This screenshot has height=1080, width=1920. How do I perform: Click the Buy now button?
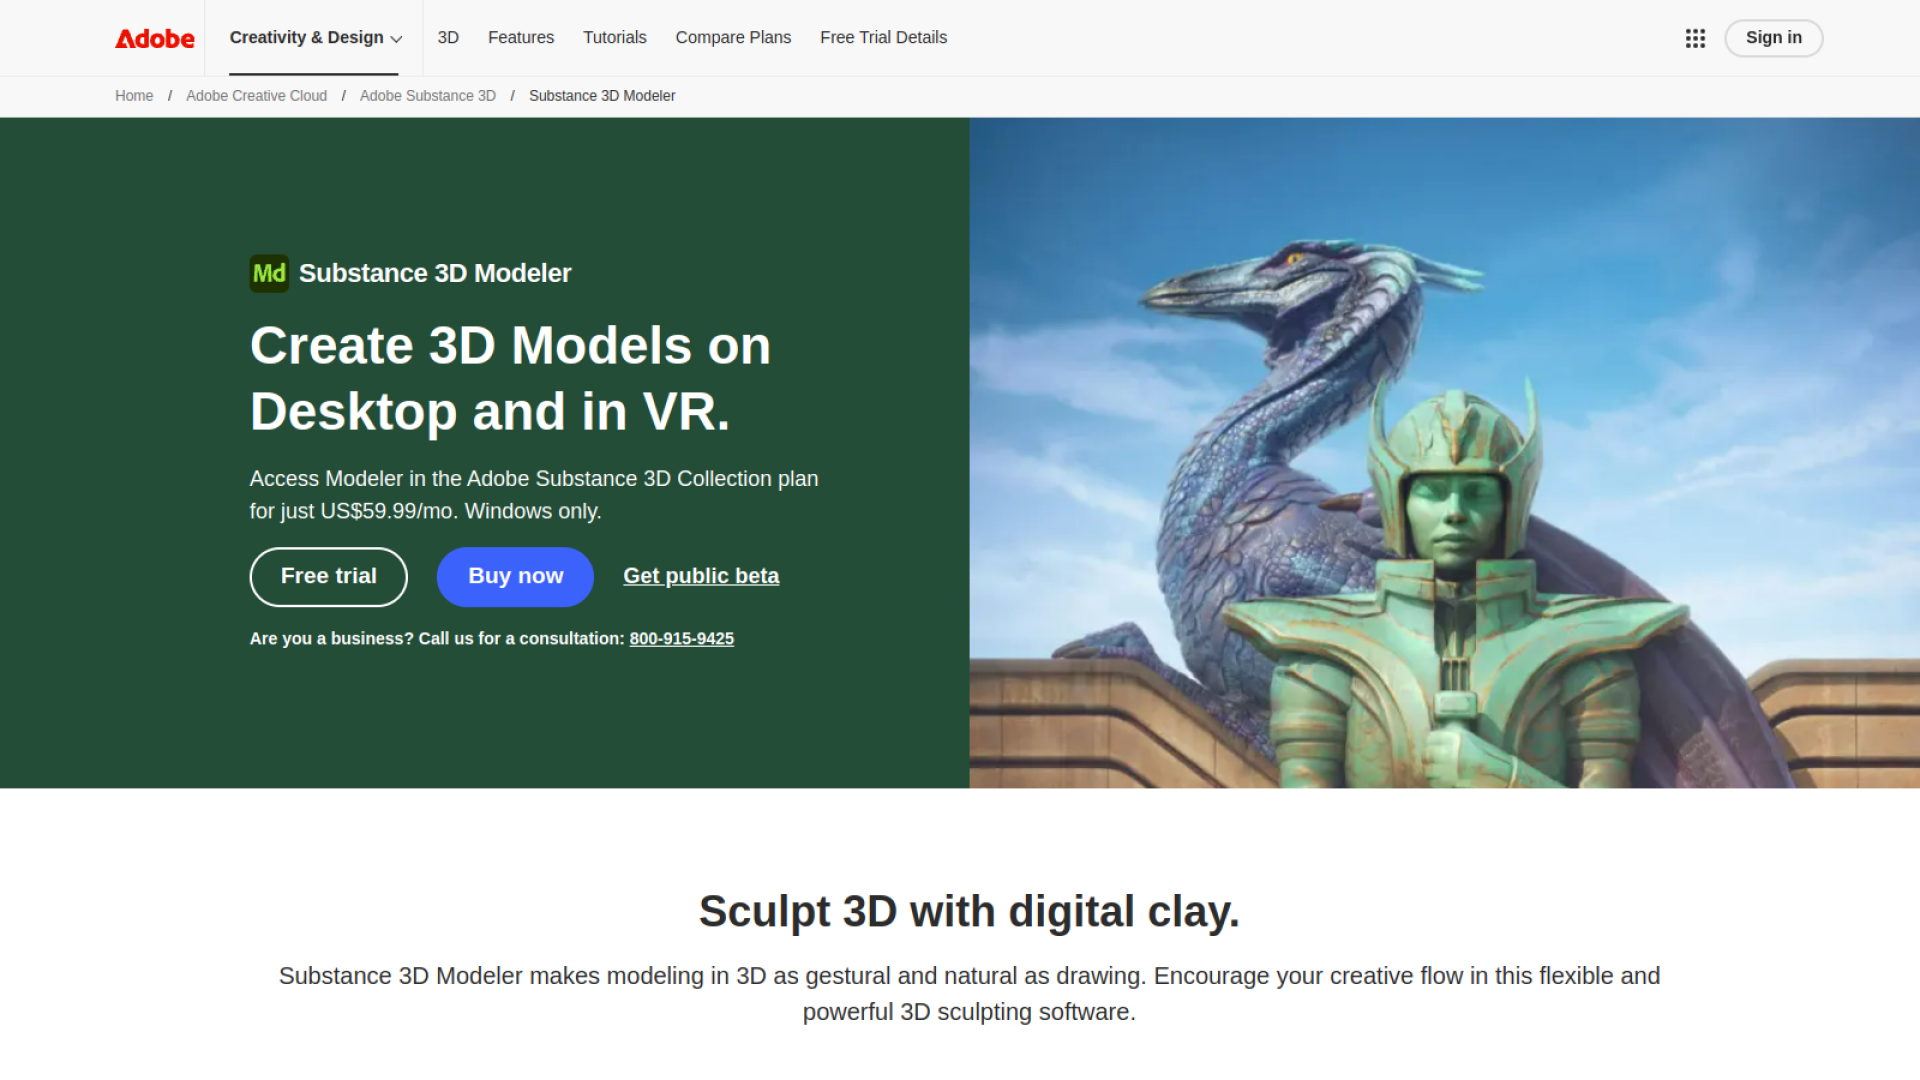point(515,576)
